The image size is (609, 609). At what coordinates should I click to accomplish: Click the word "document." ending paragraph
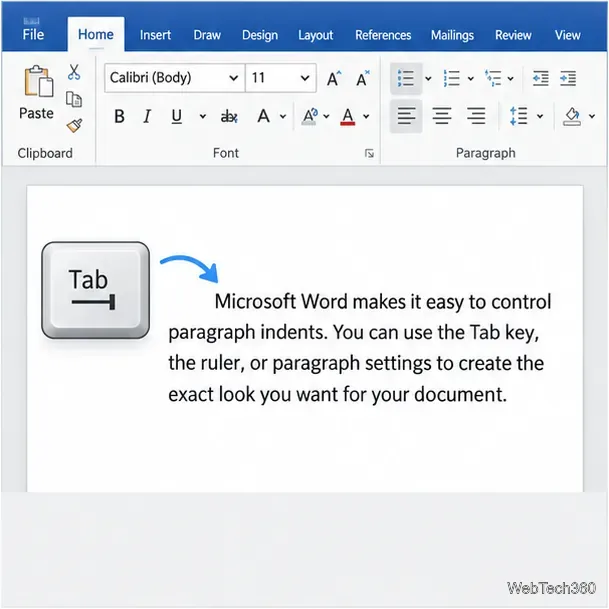point(461,394)
